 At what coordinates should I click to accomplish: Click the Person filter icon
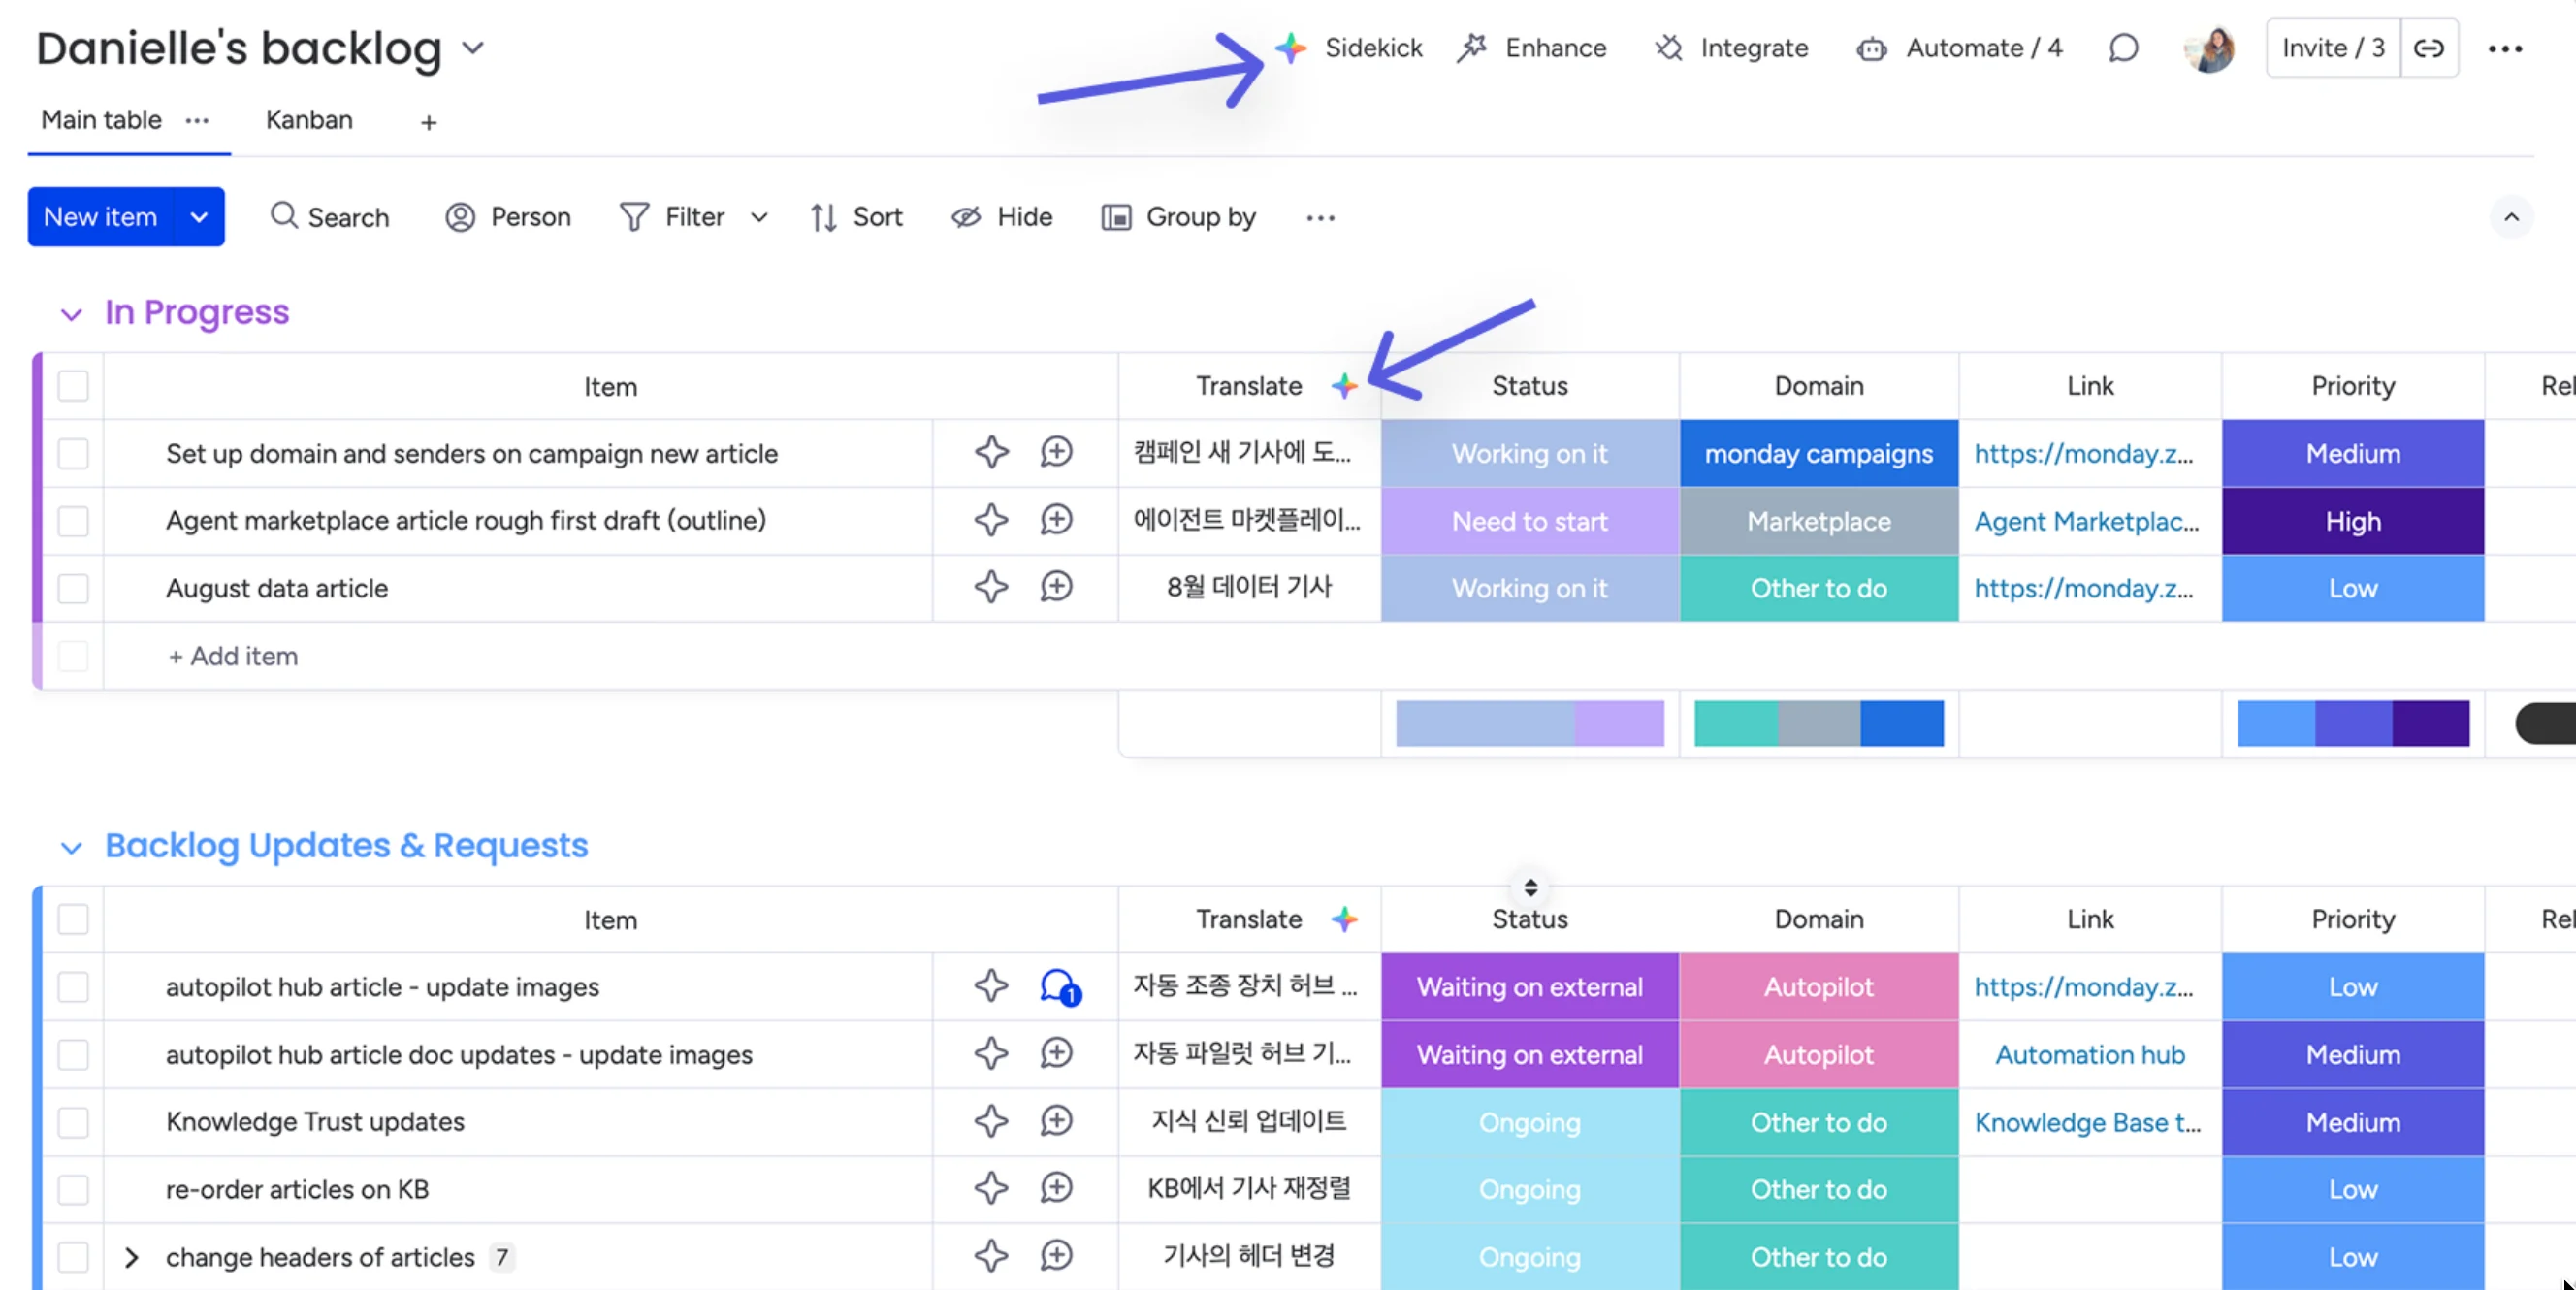(460, 217)
